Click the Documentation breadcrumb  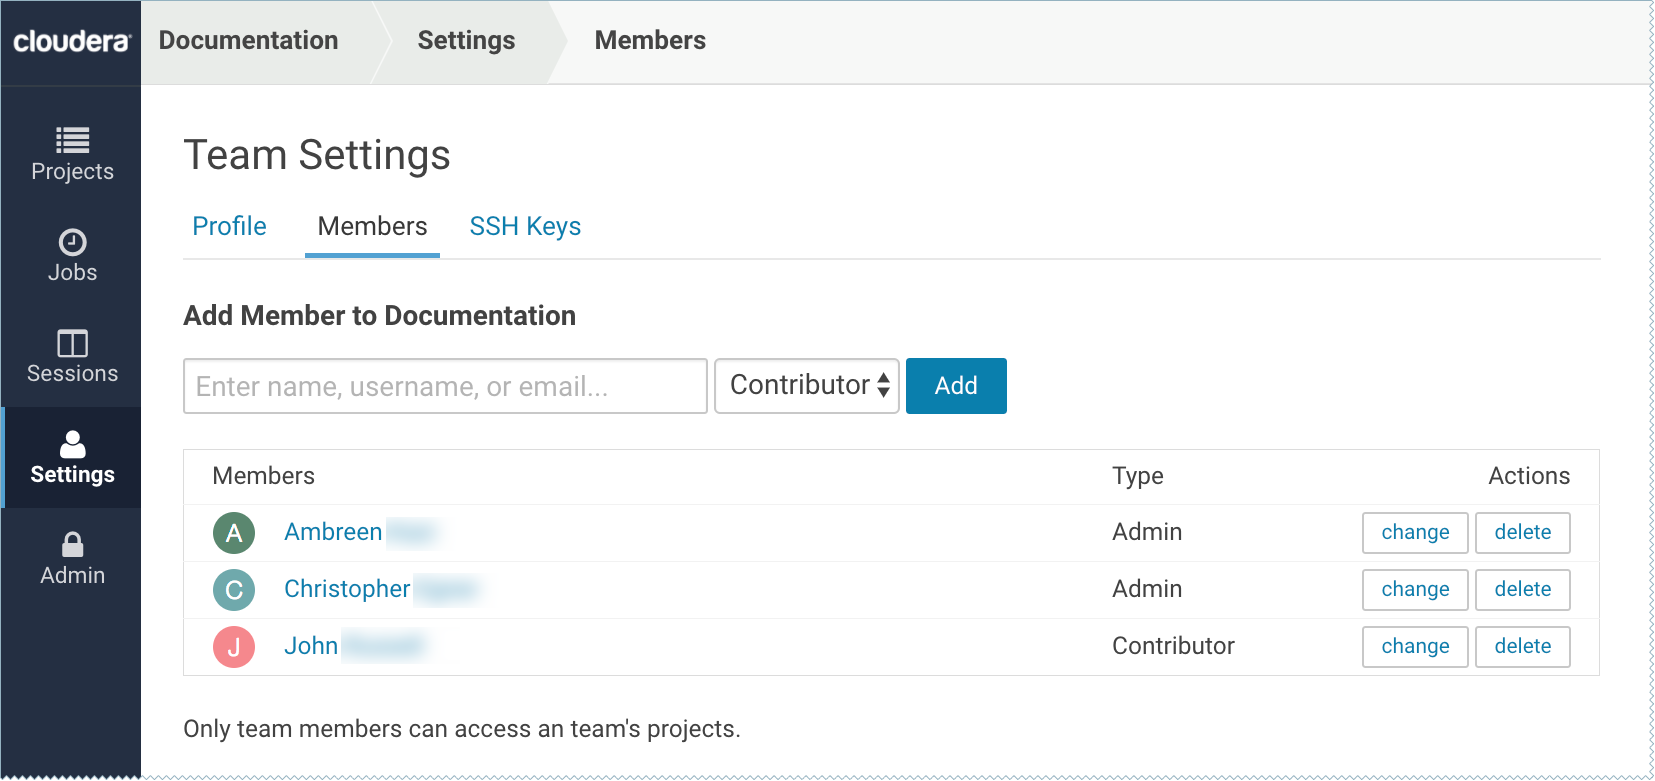tap(249, 41)
